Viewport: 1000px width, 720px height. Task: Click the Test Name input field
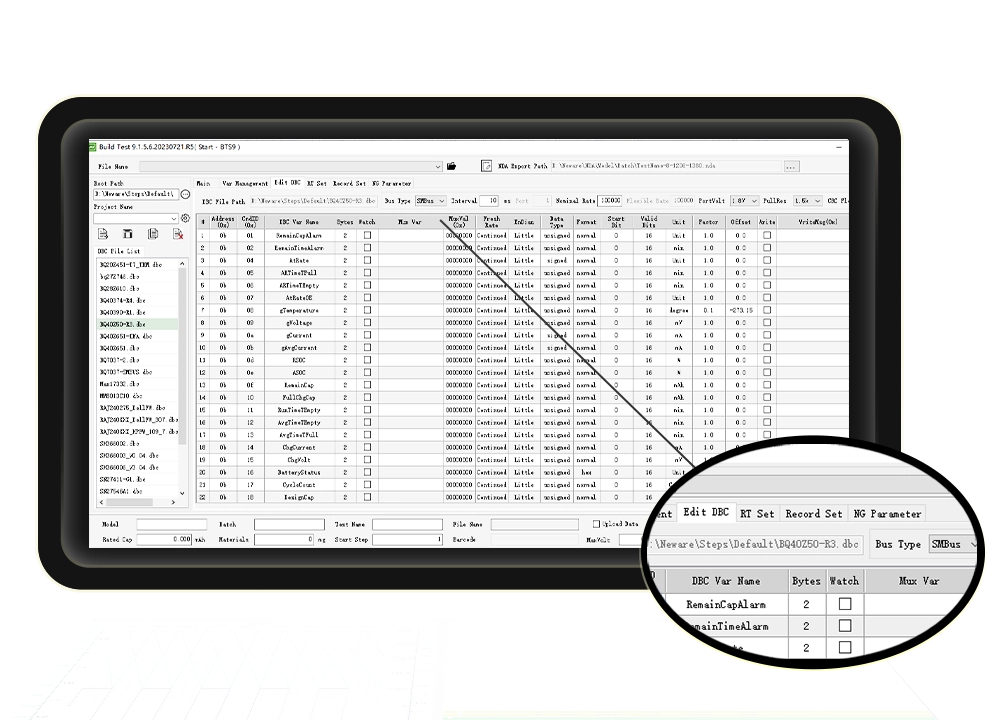coord(407,524)
